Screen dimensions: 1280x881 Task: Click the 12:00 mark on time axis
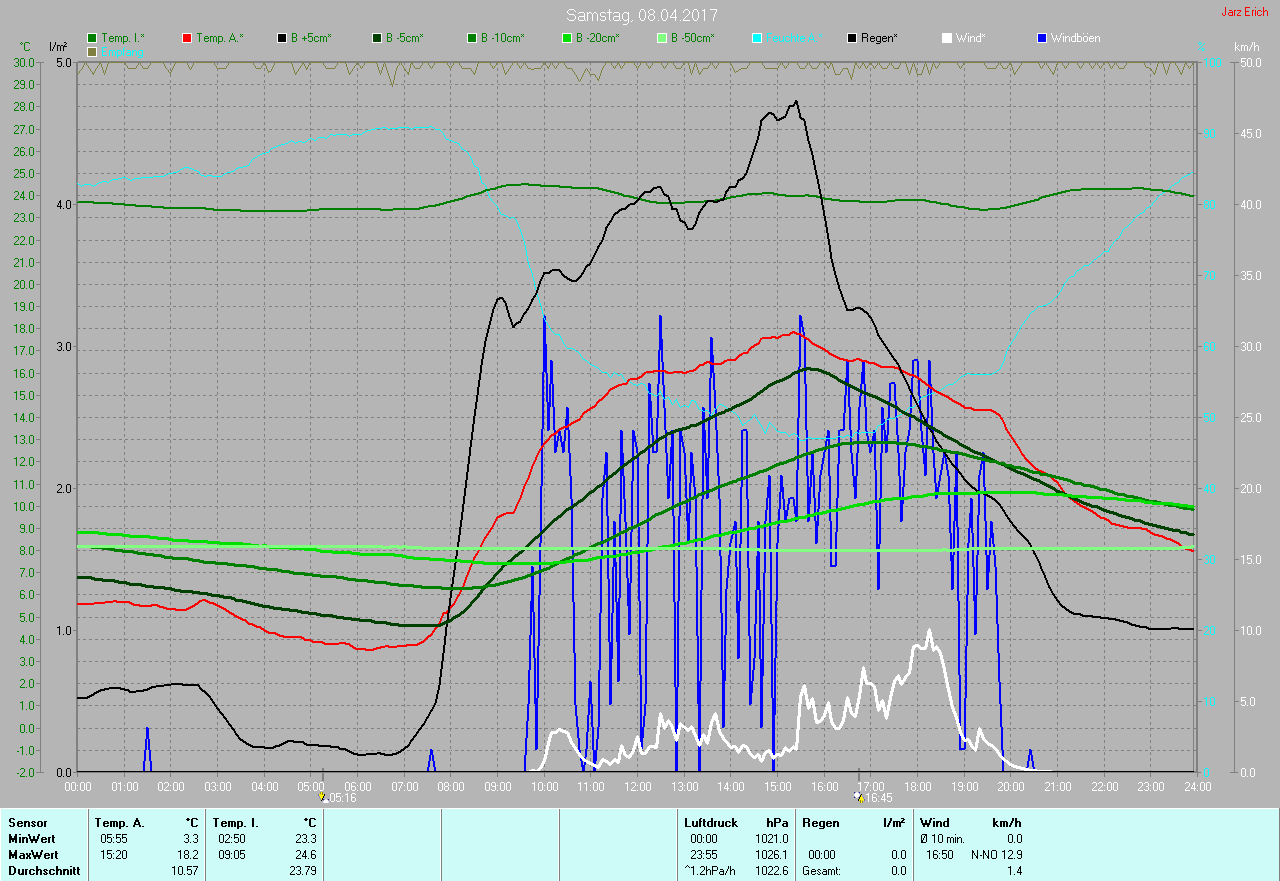(x=638, y=787)
